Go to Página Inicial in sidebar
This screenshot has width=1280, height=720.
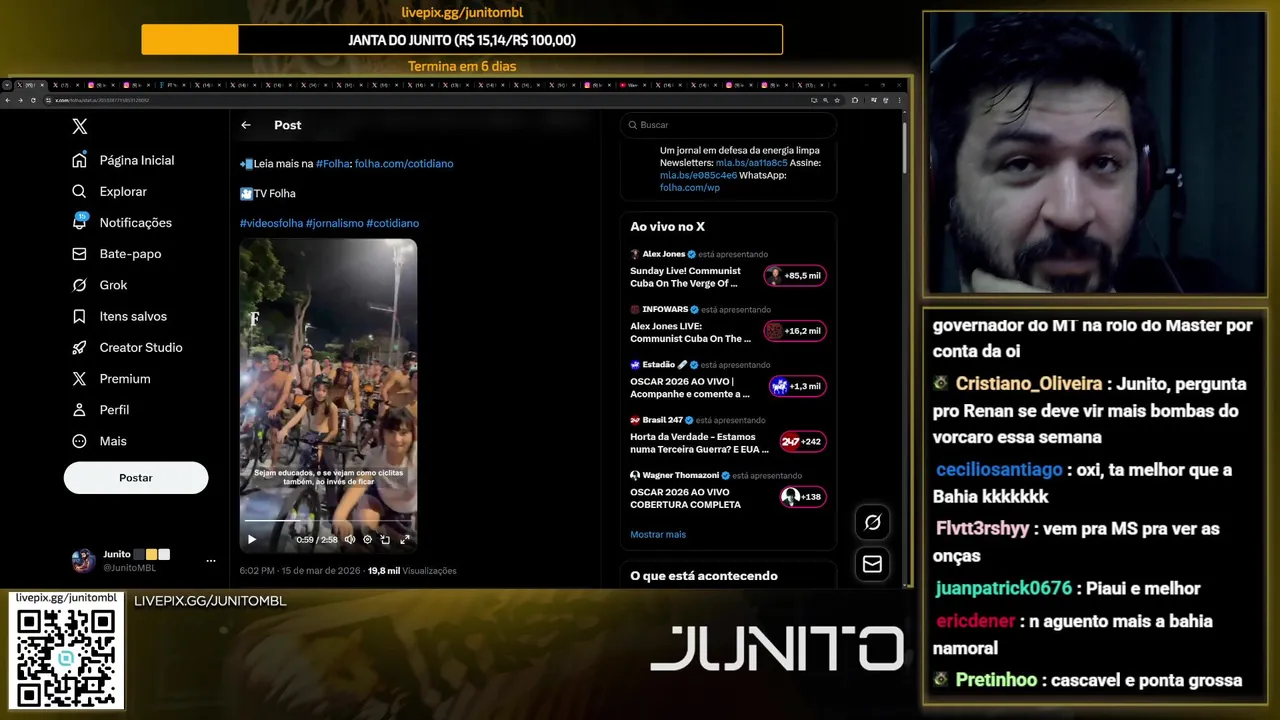[x=124, y=160]
